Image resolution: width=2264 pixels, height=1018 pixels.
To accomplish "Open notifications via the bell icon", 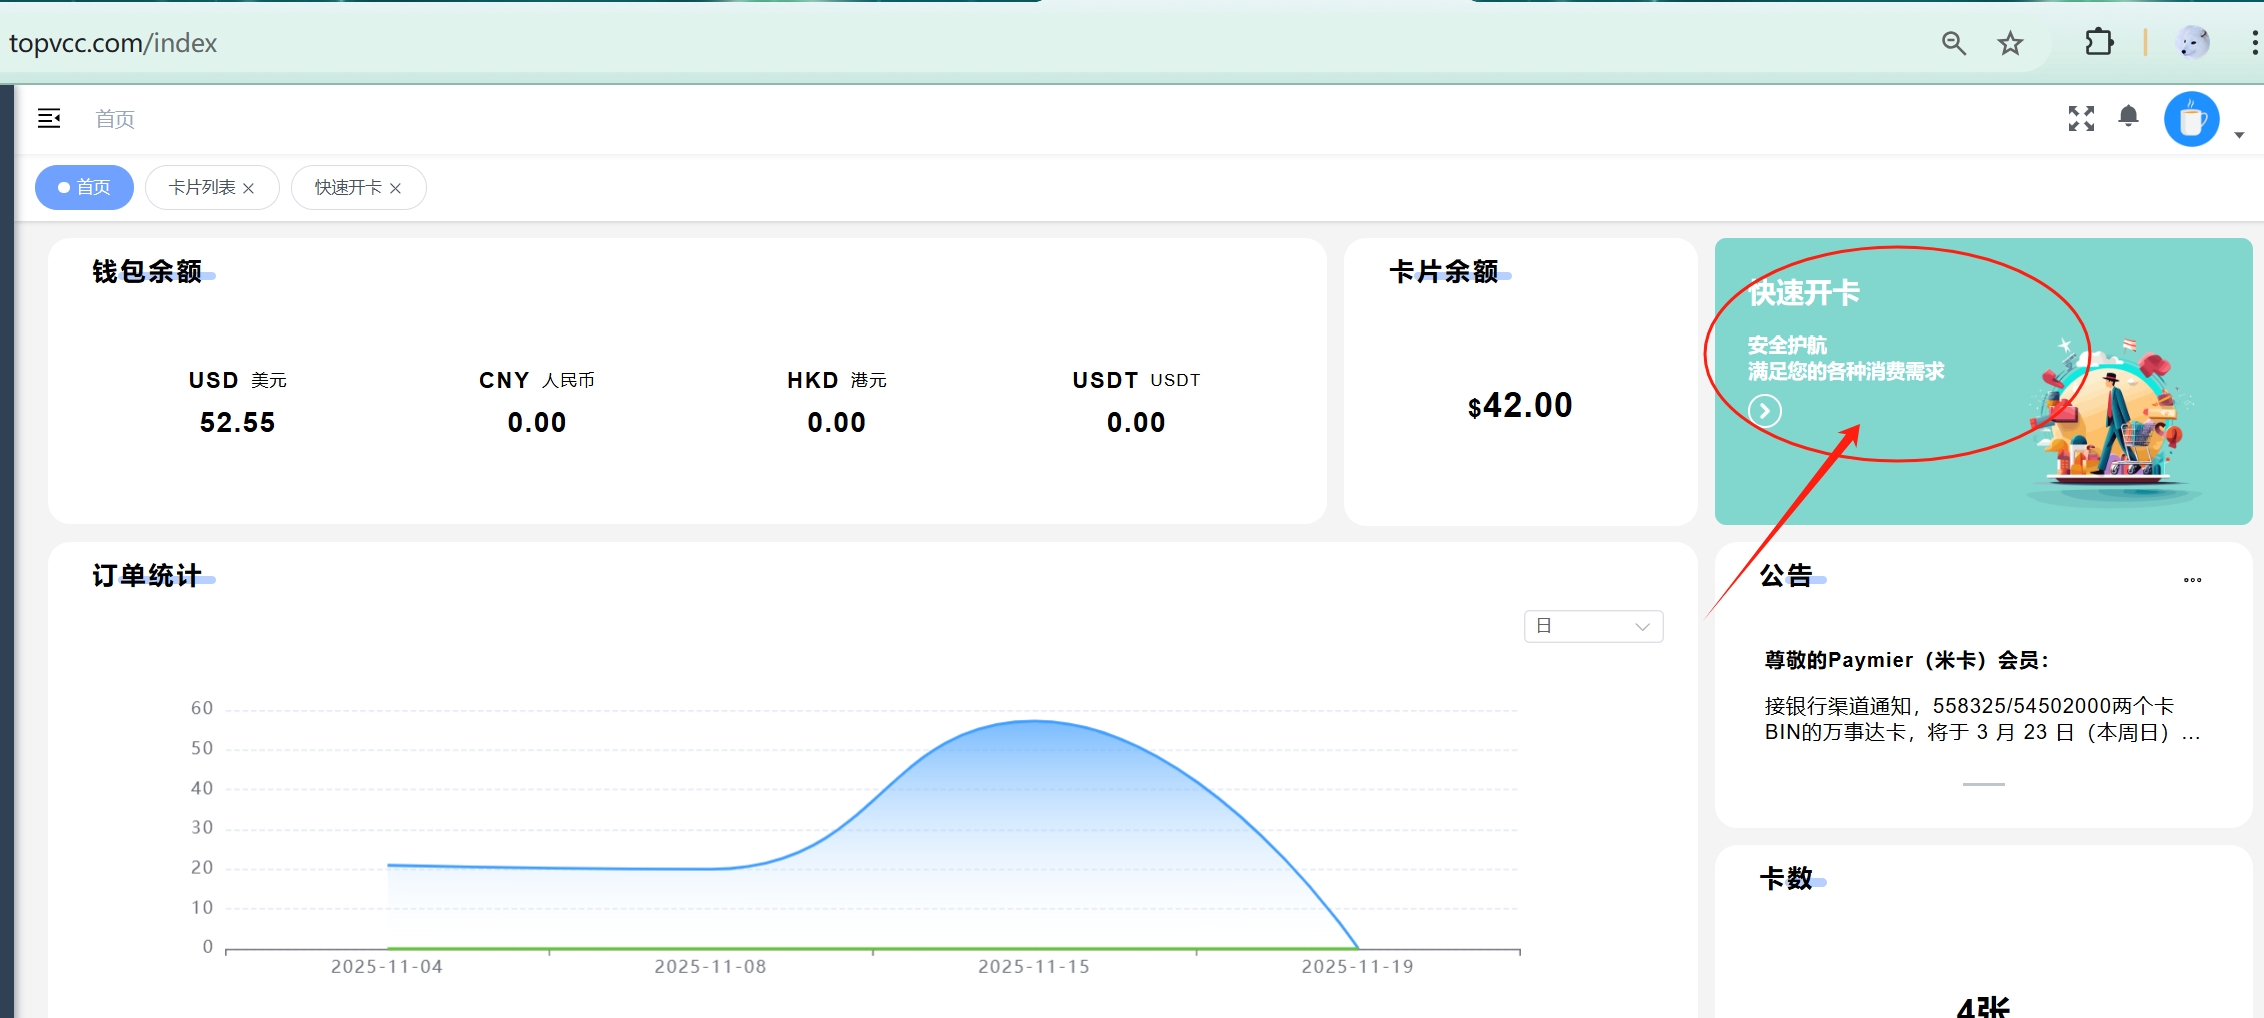I will point(2129,117).
